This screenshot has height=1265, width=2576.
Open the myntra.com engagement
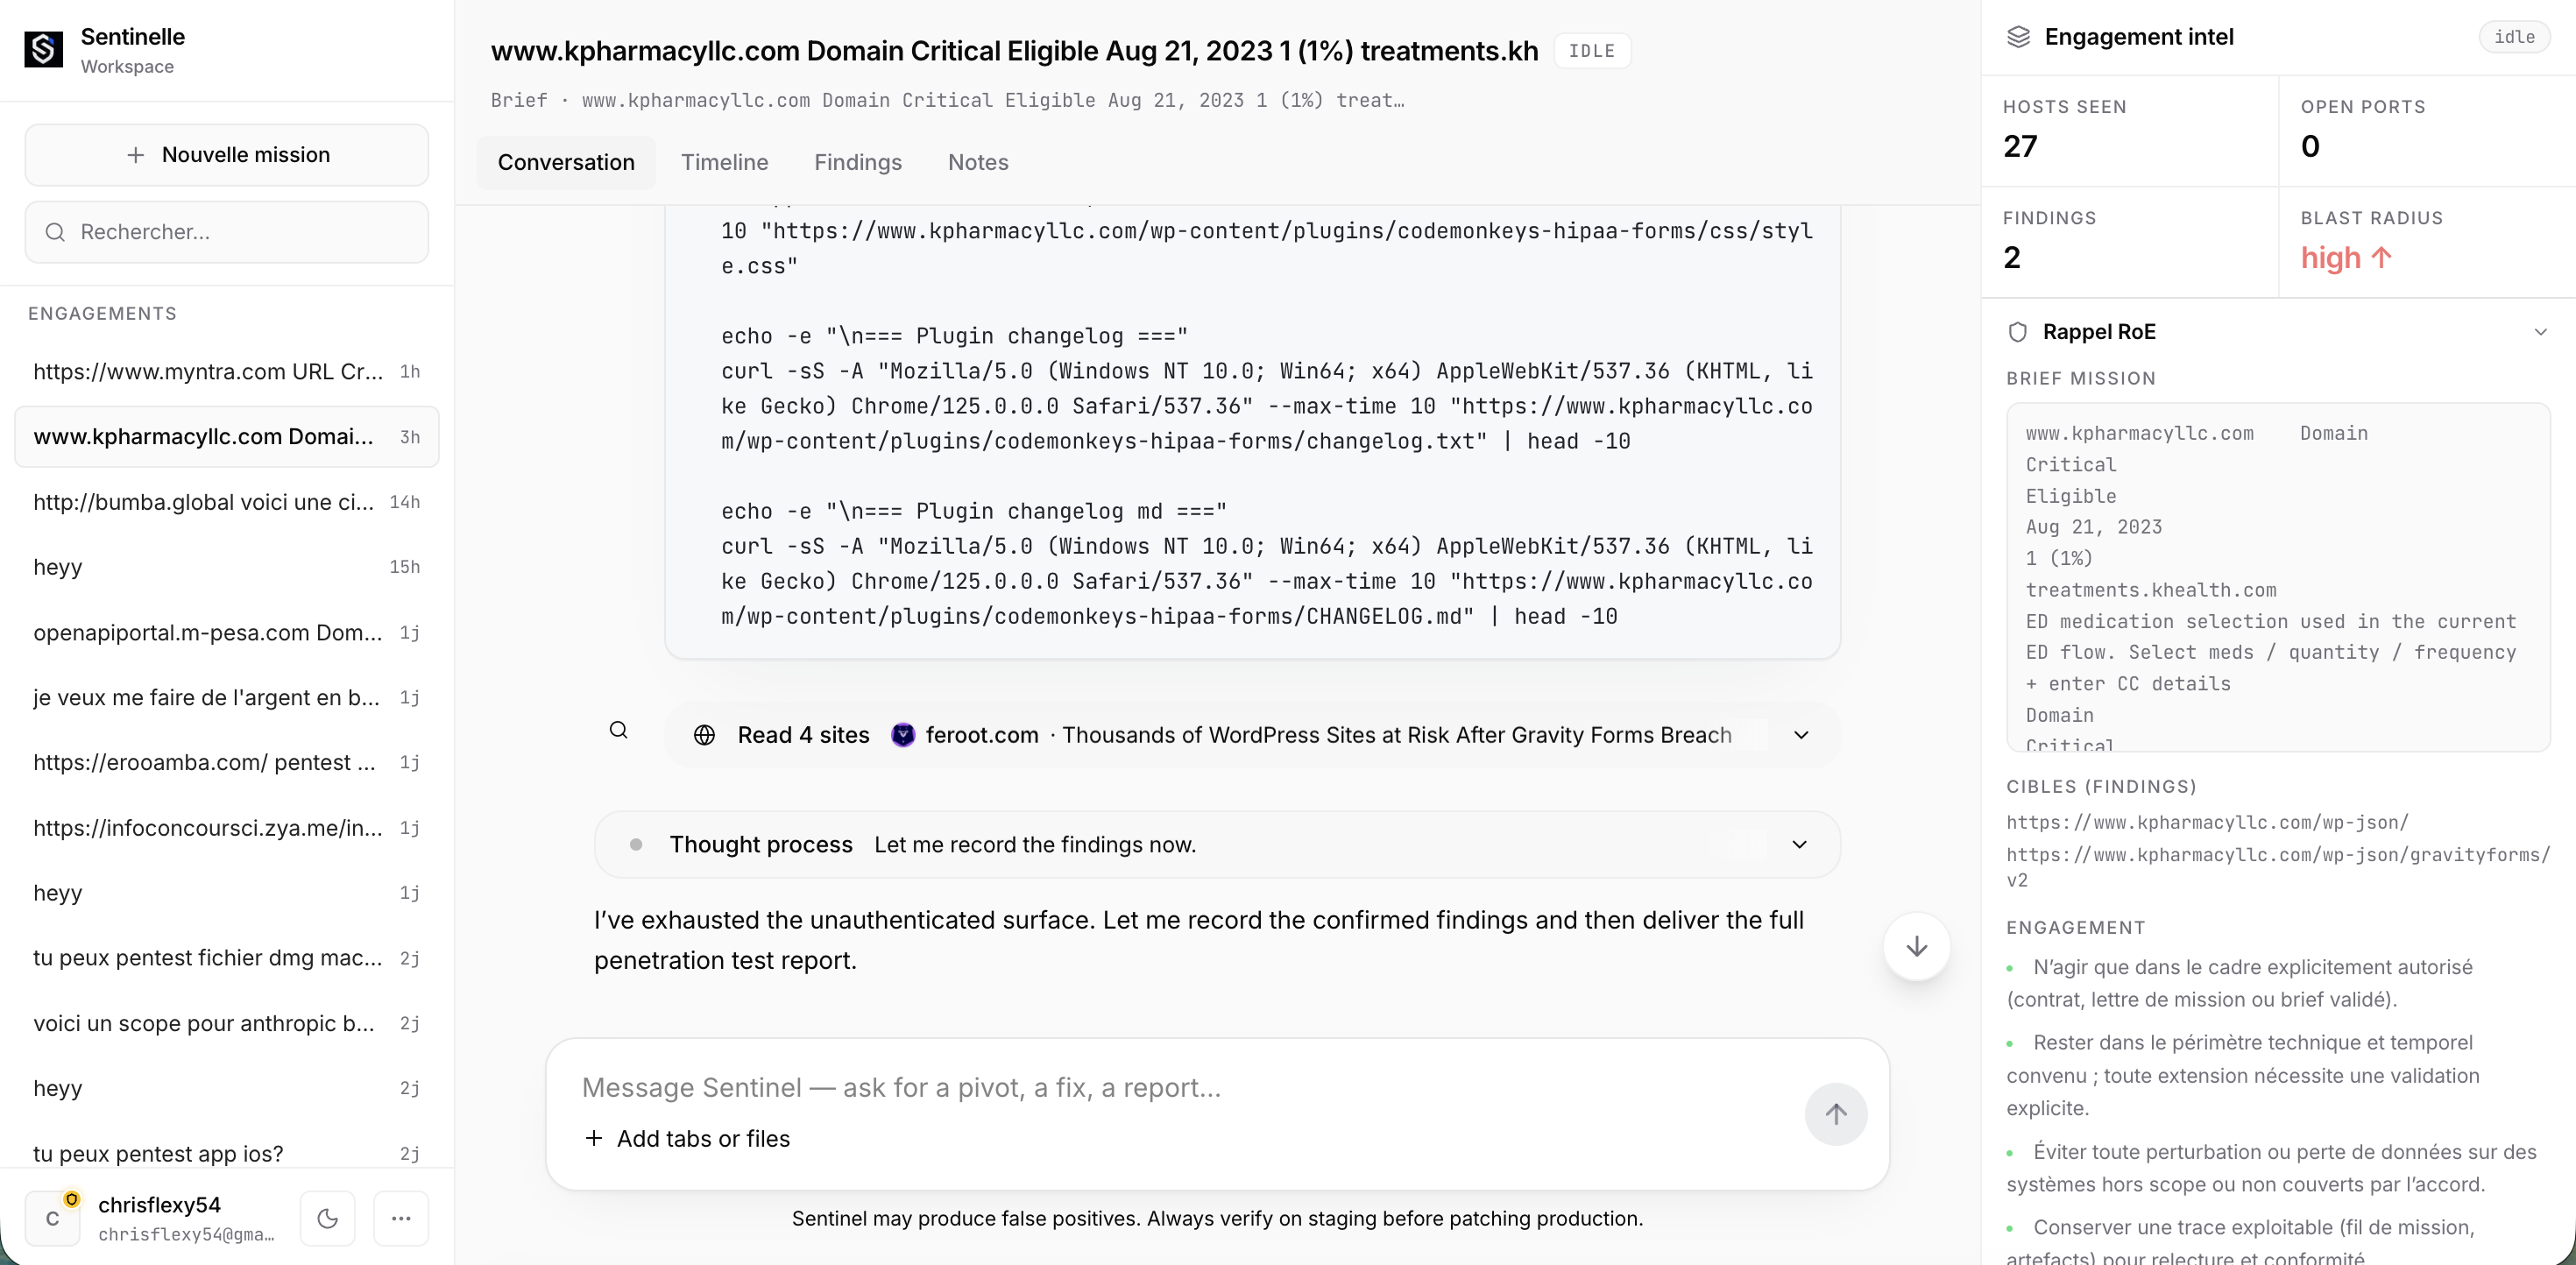[227, 372]
